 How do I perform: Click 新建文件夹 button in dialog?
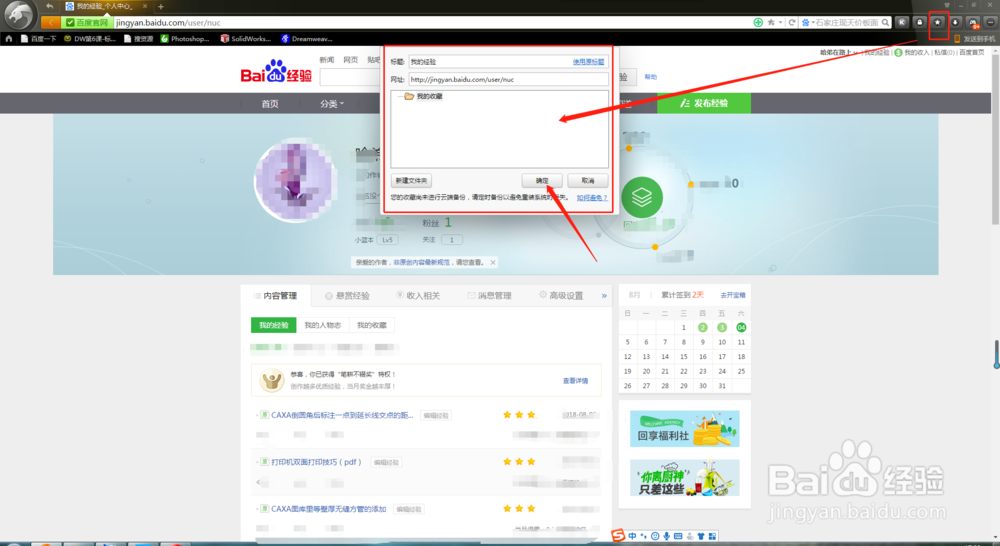tap(411, 181)
